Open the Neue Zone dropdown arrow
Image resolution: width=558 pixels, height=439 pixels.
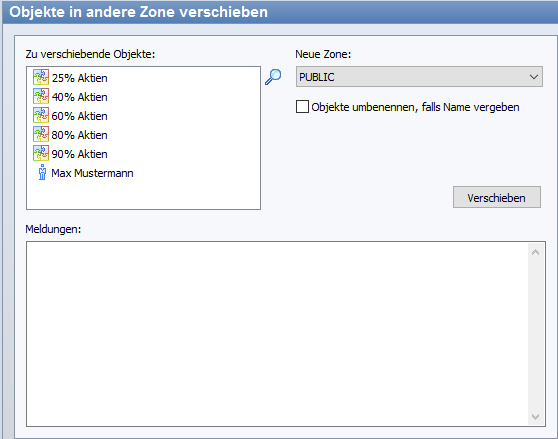coord(533,77)
